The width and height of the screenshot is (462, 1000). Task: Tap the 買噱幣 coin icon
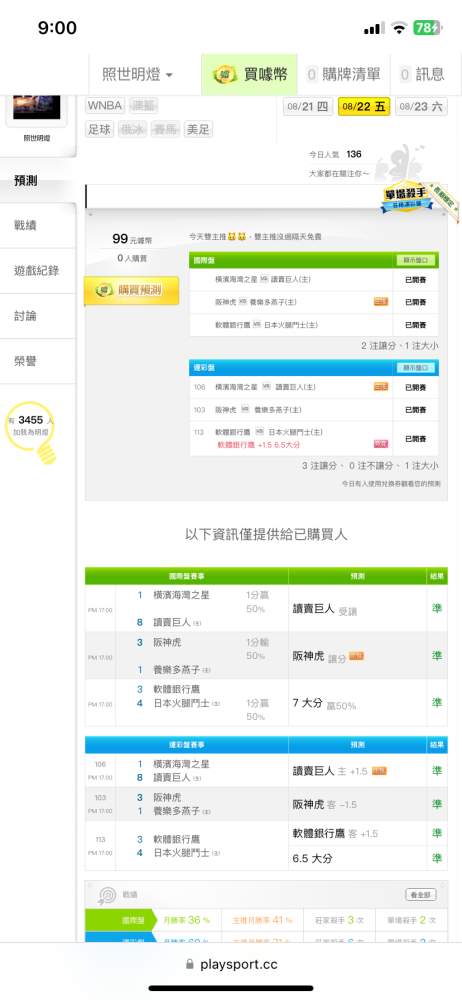point(226,75)
